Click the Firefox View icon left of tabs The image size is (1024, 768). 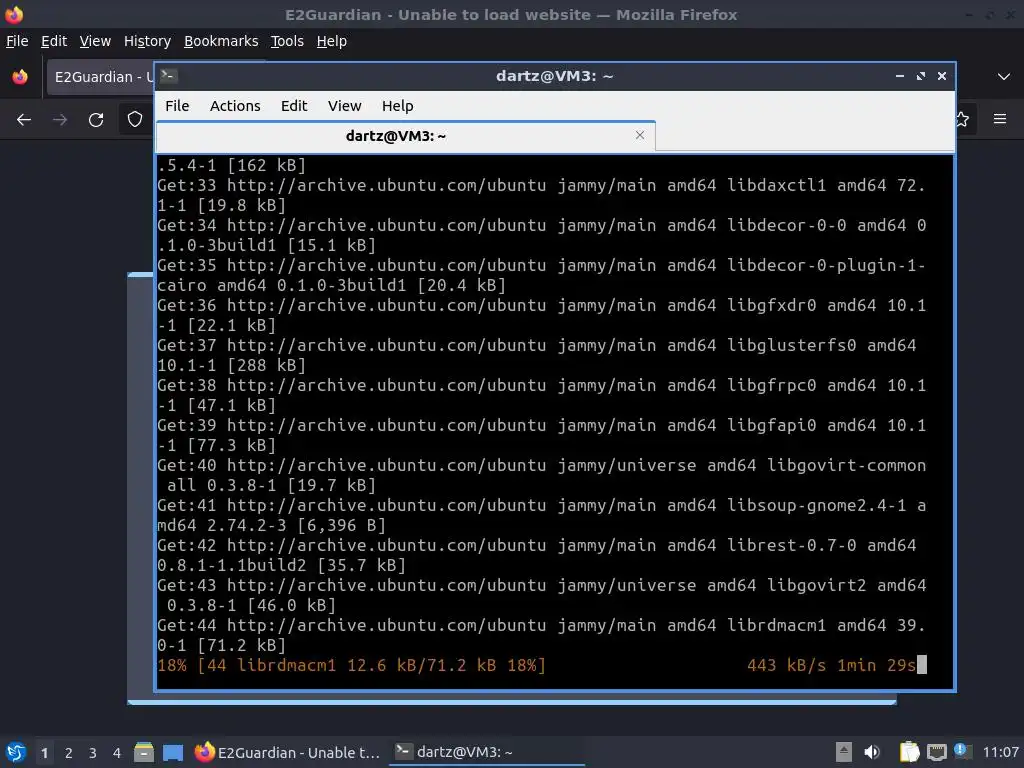pyautogui.click(x=20, y=77)
